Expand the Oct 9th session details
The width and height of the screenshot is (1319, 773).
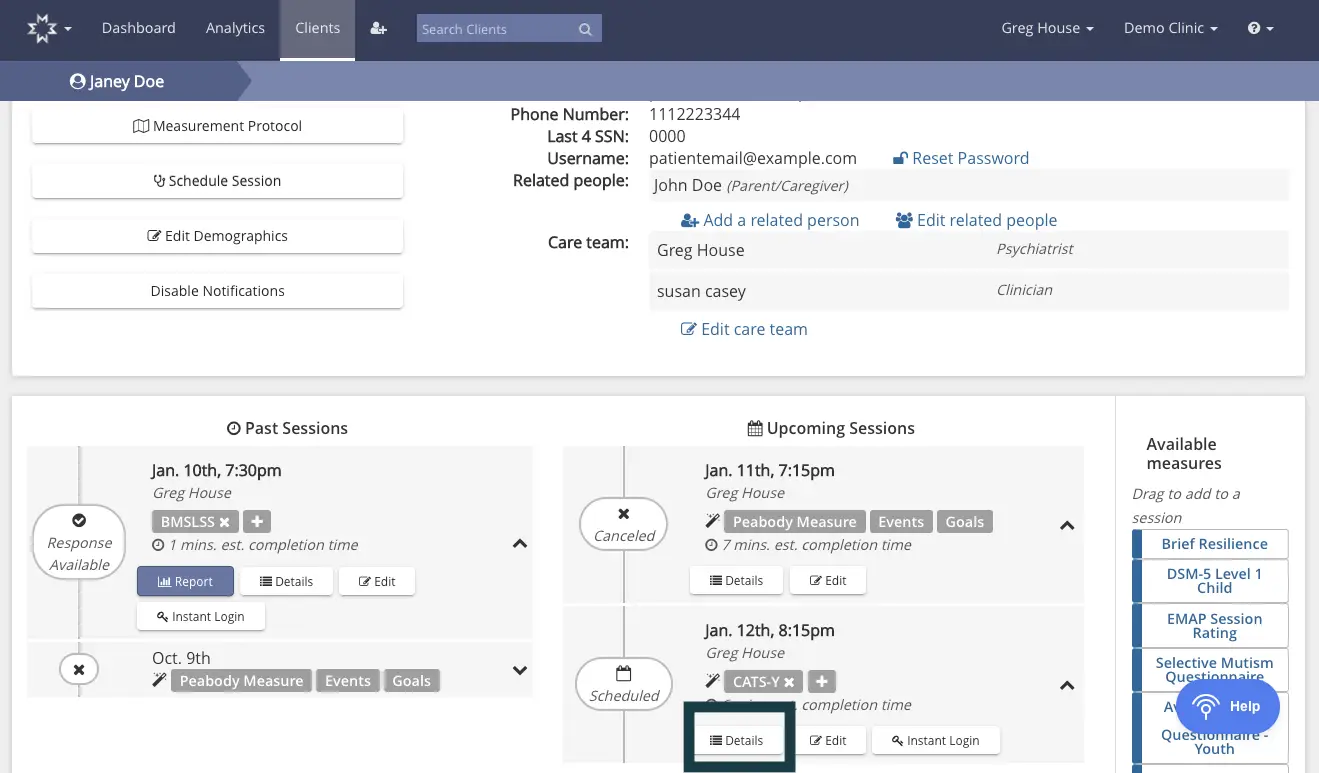tap(519, 671)
